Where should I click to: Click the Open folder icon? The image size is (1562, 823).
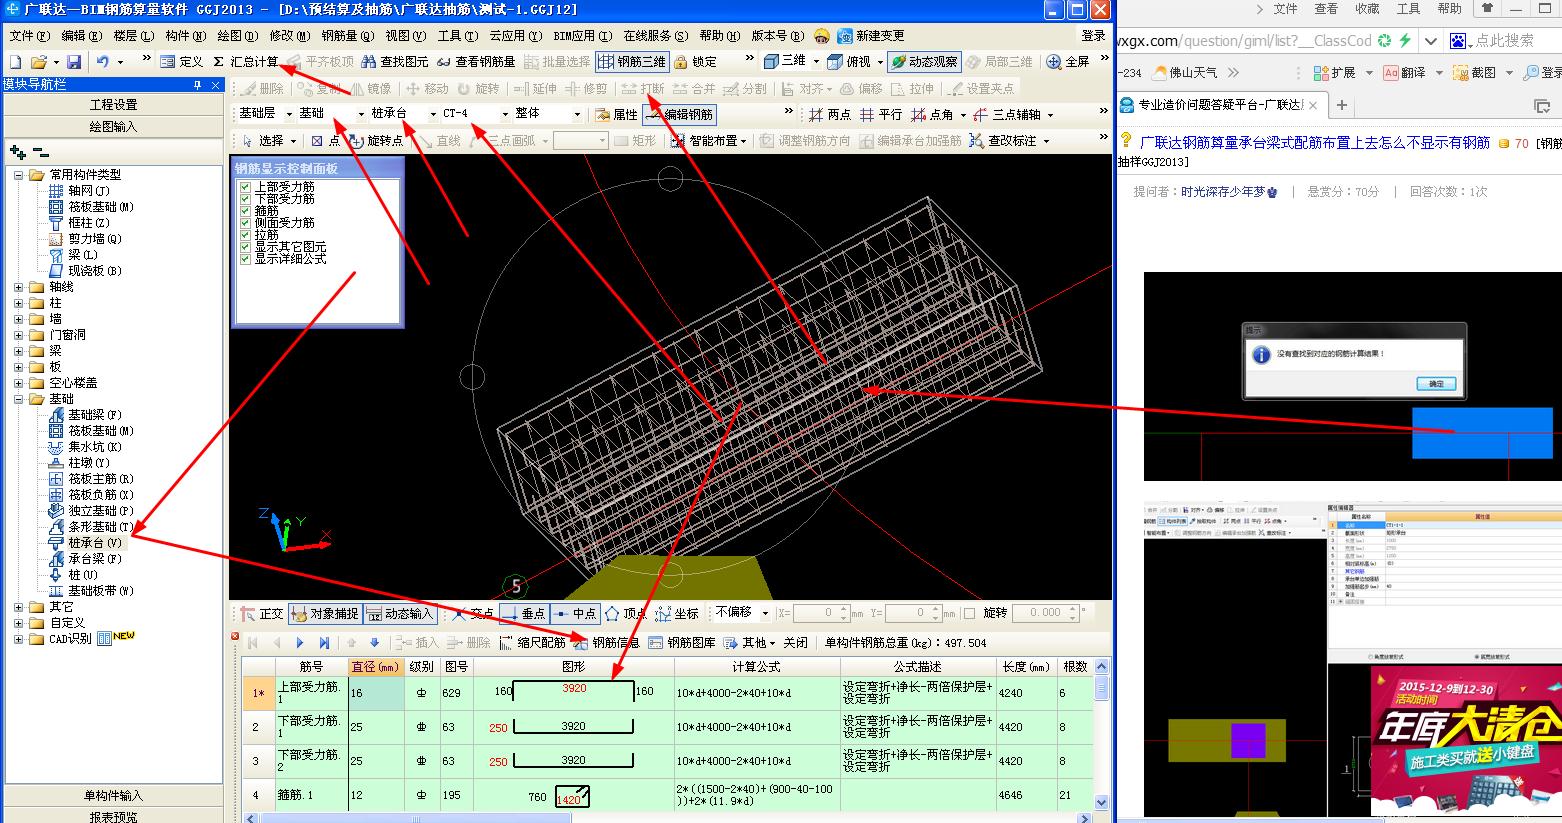coord(38,62)
